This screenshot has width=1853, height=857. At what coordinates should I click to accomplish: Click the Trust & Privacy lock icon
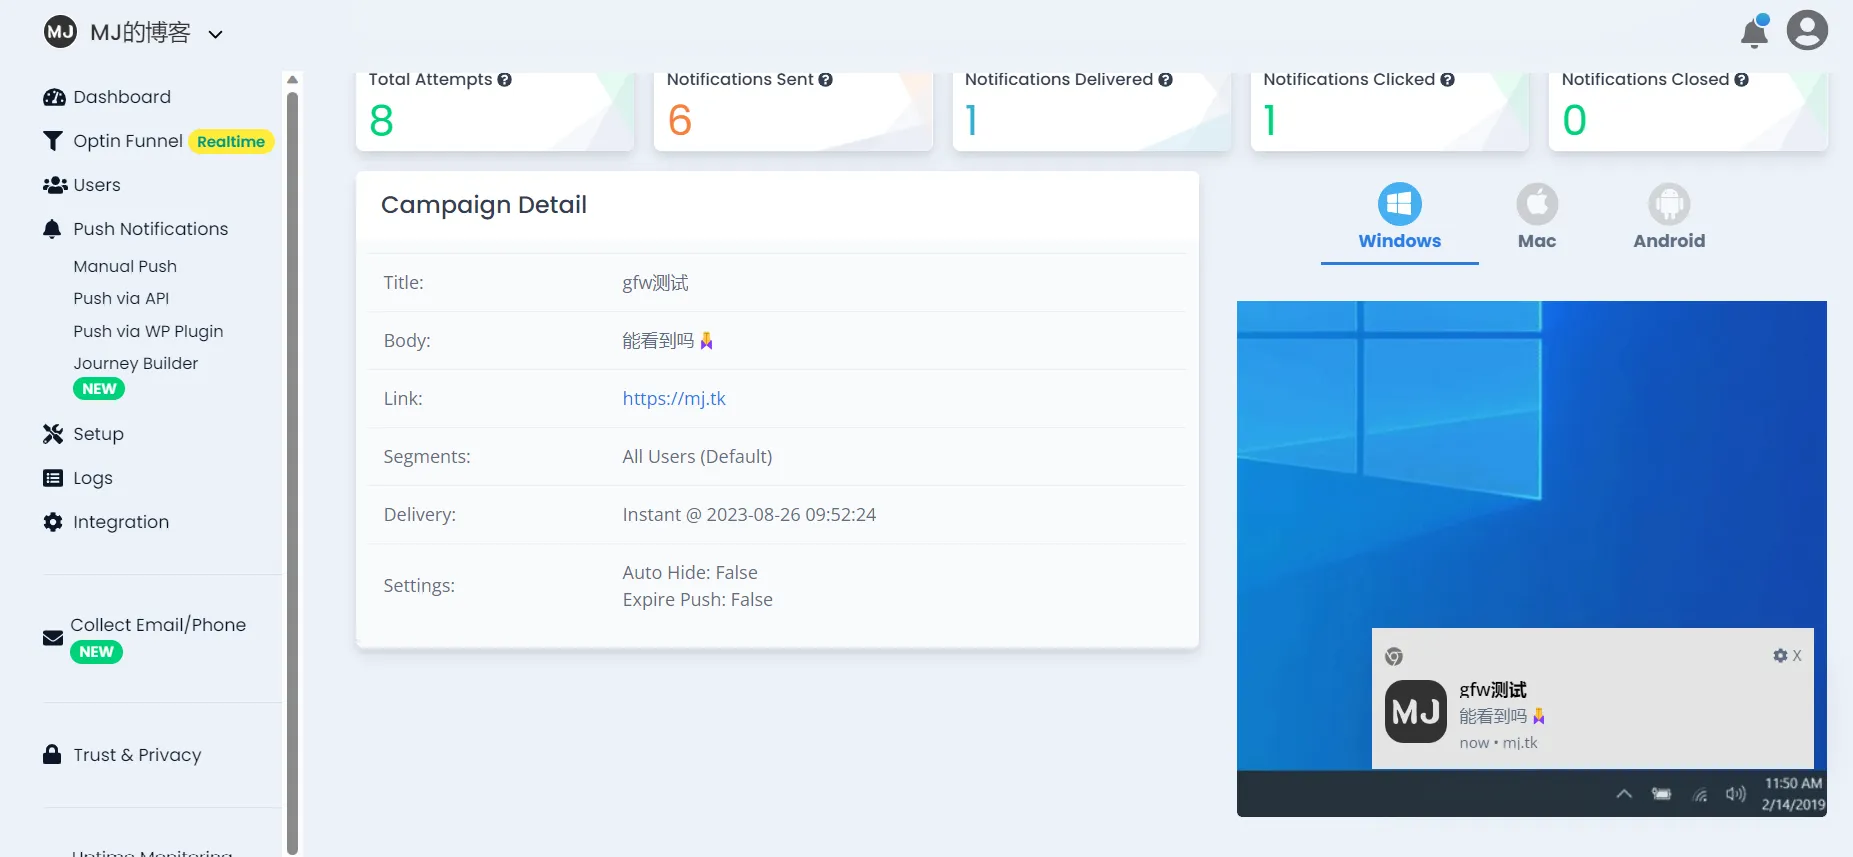point(52,754)
